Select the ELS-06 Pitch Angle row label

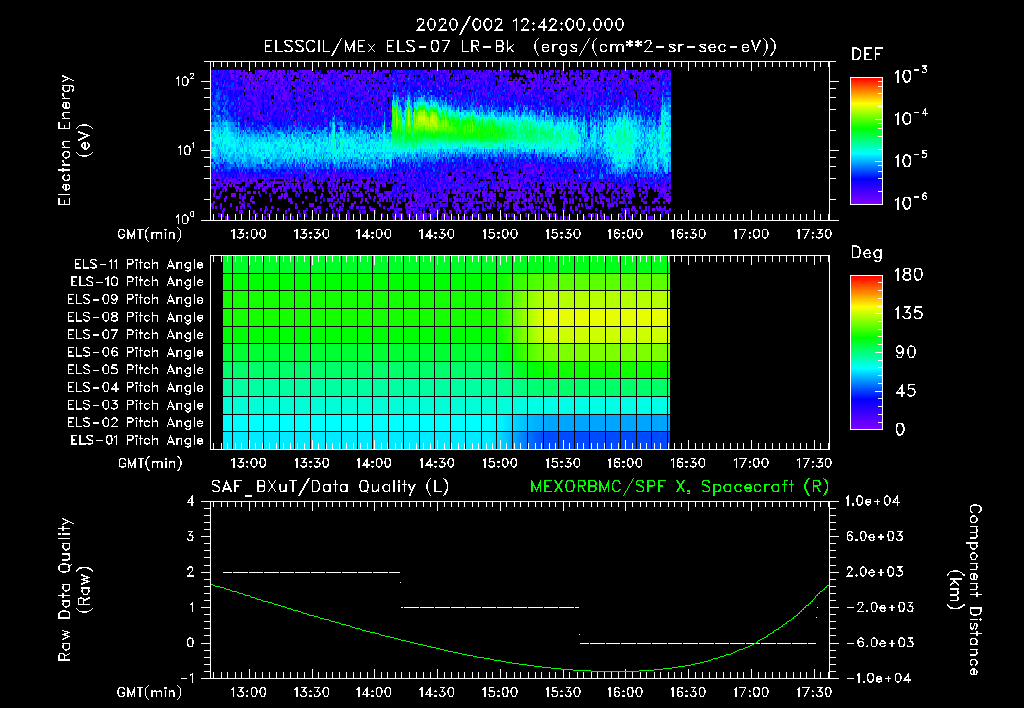tap(136, 352)
